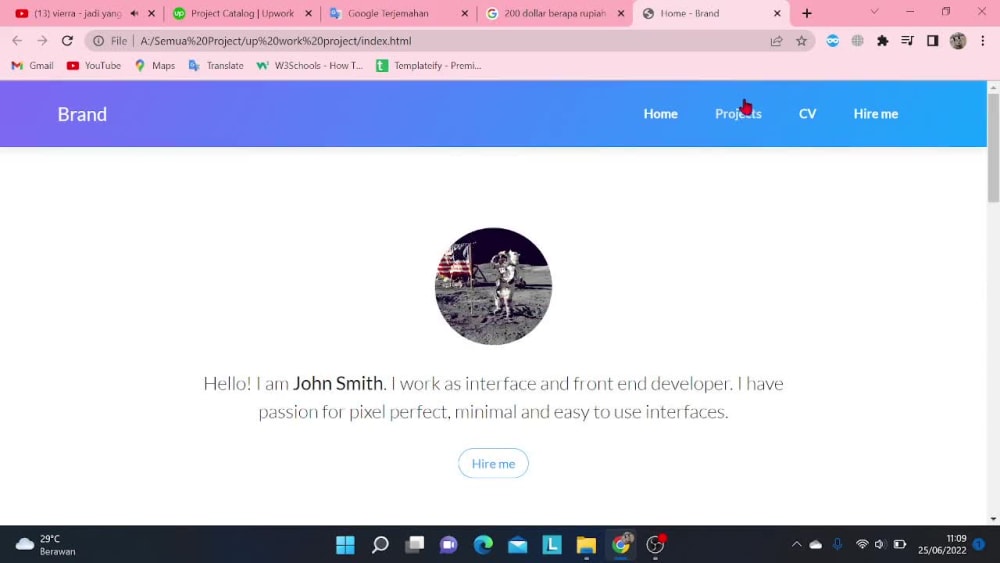Click the grey globe extension icon
The width and height of the screenshot is (1000, 563).
click(x=858, y=41)
